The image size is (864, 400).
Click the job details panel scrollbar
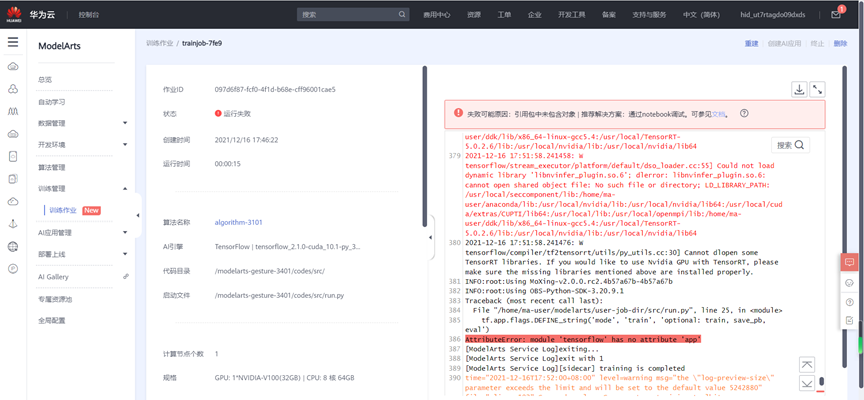[x=424, y=146]
